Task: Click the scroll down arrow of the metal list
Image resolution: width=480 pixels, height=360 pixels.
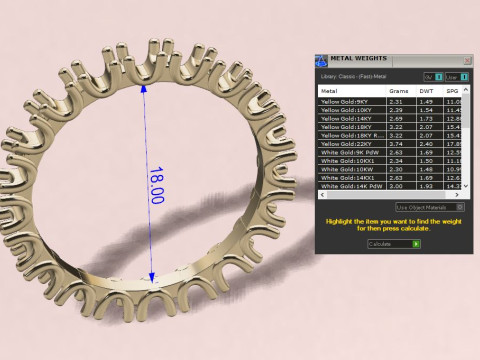Action: (466, 186)
